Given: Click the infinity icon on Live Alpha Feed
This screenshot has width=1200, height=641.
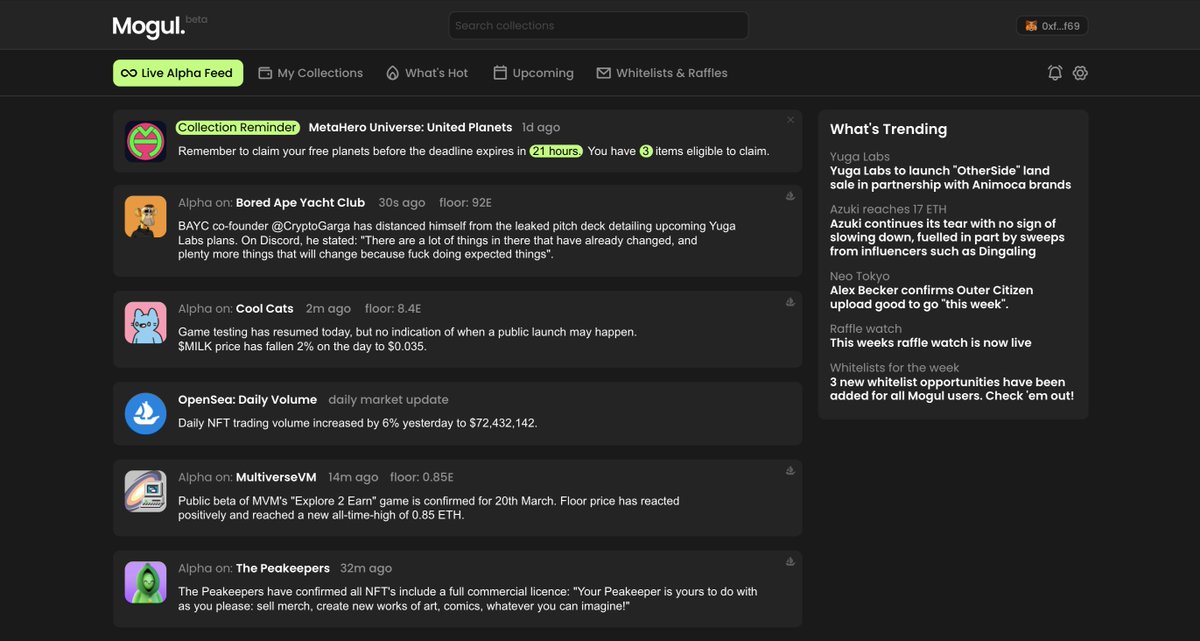Looking at the screenshot, I should pos(129,73).
